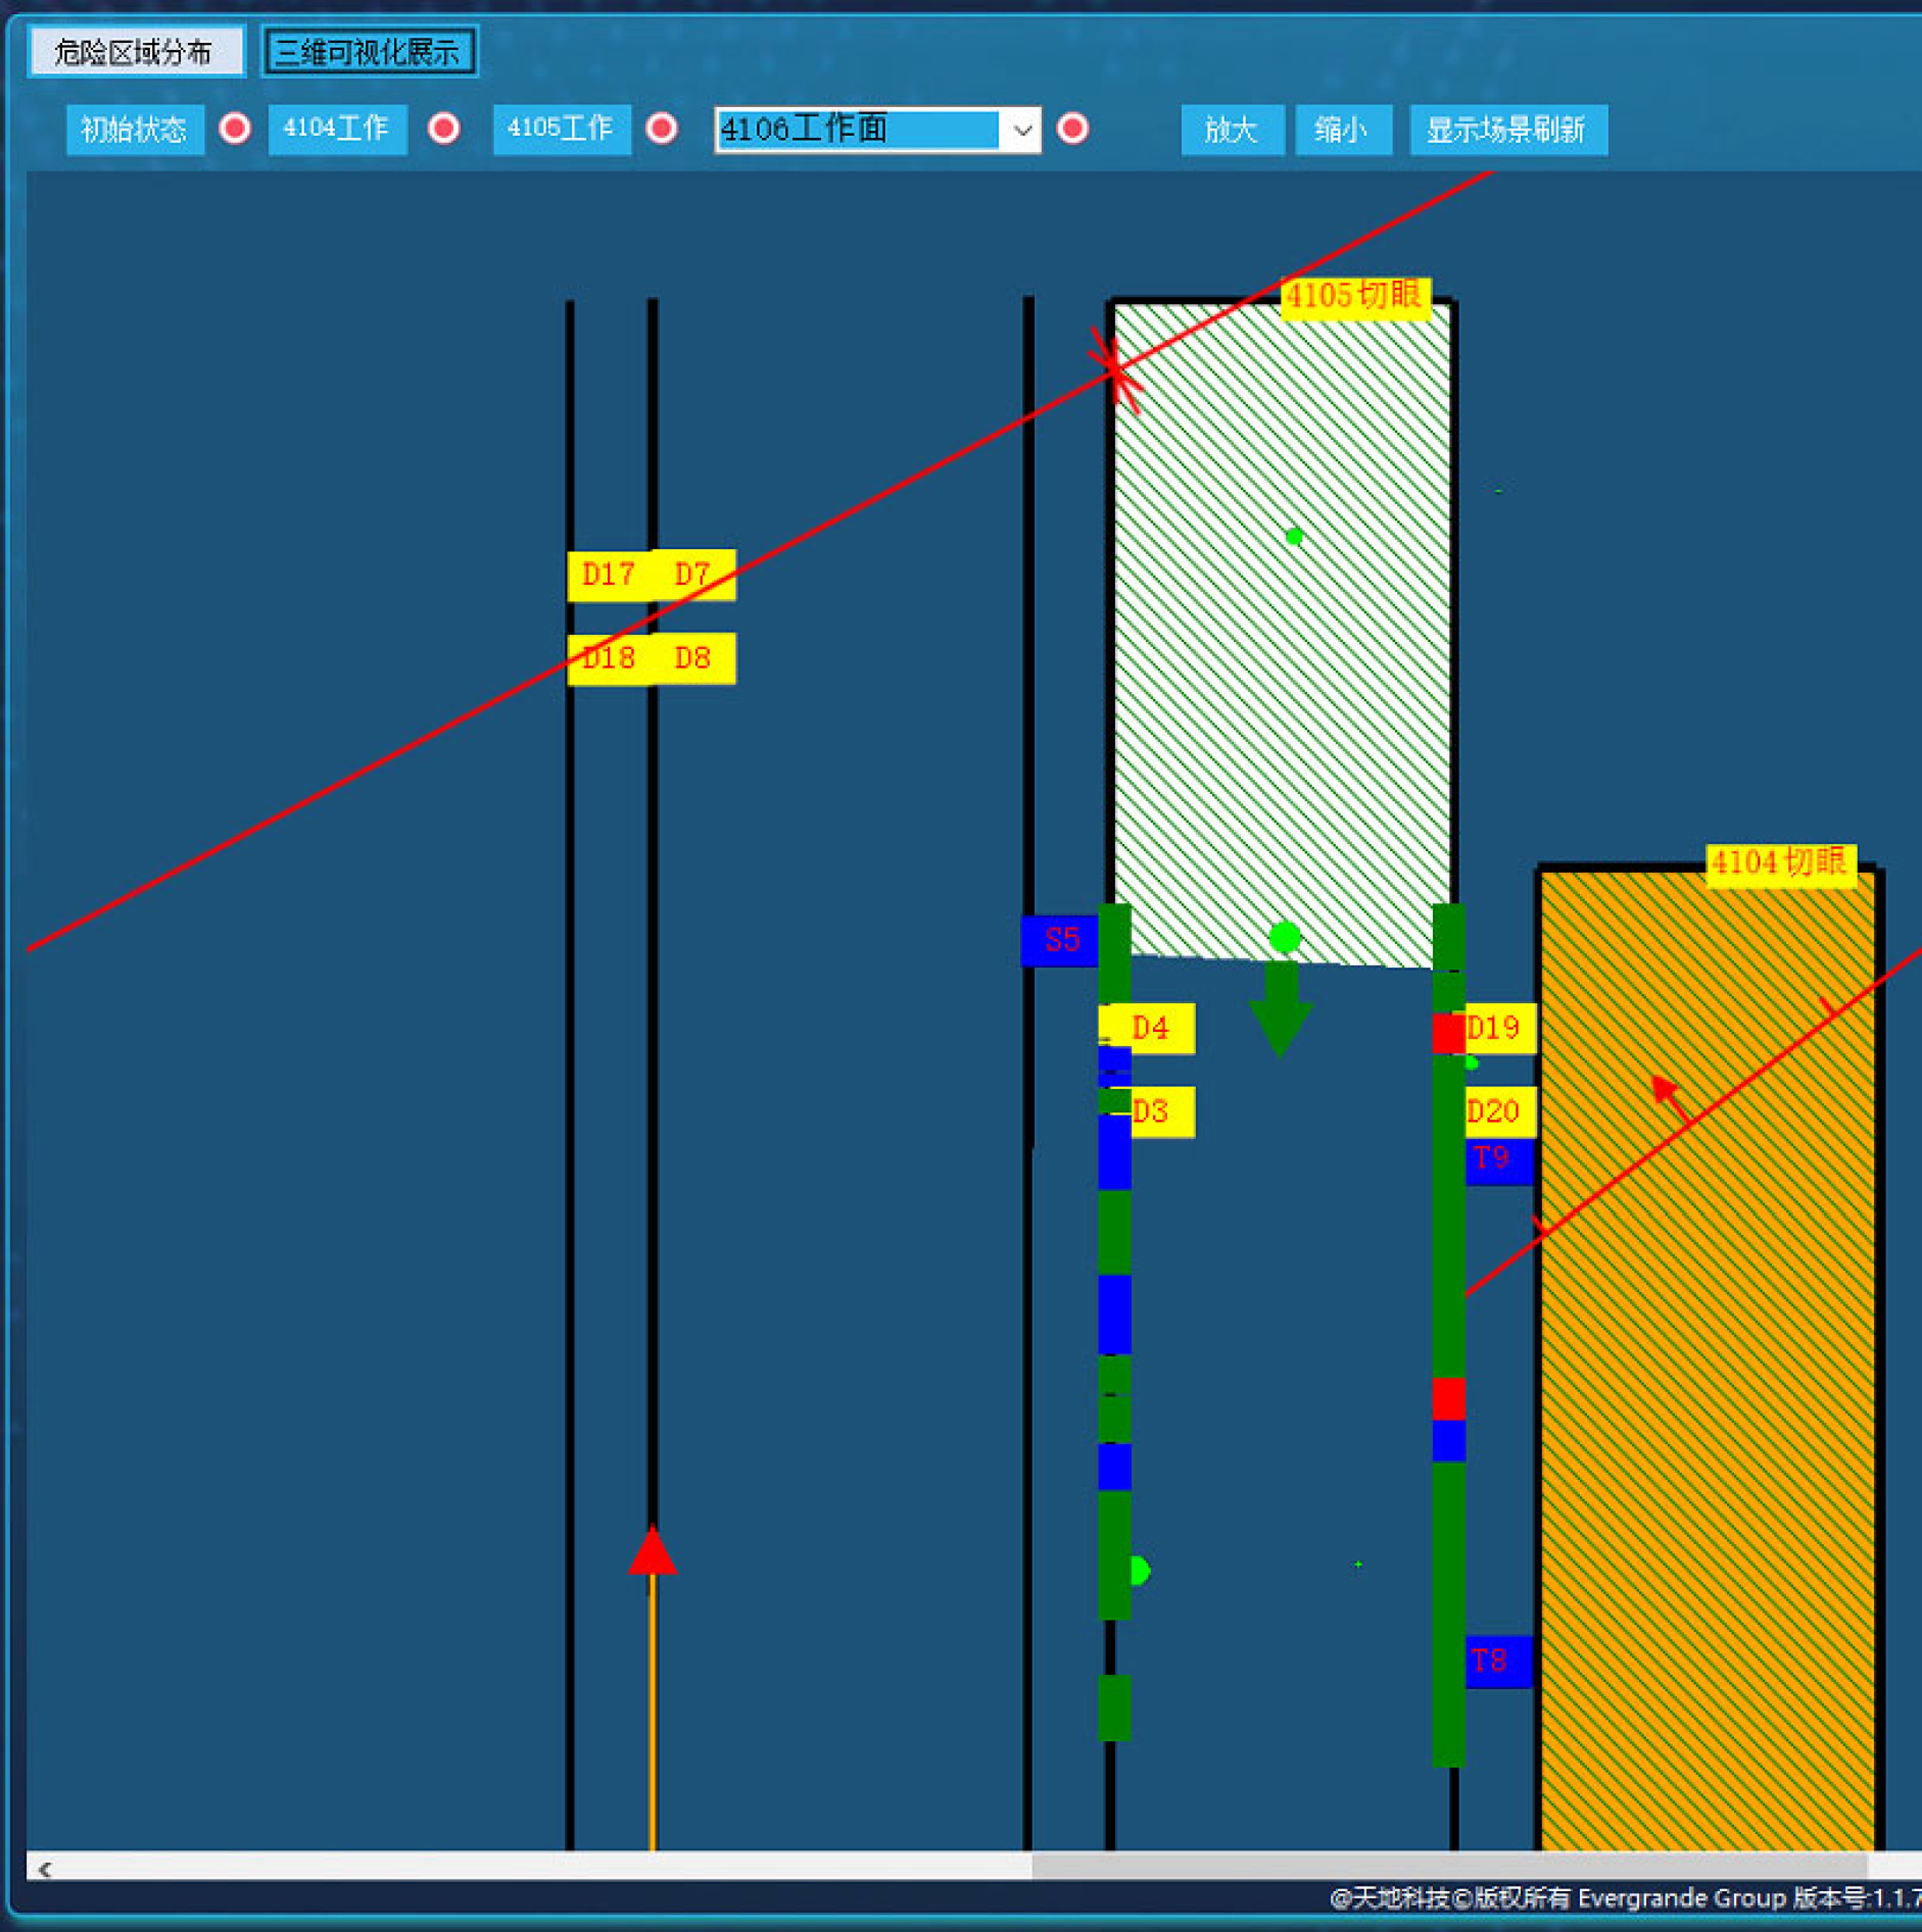Click the 危险区域分布 tab
This screenshot has width=1922, height=1932.
click(x=135, y=52)
